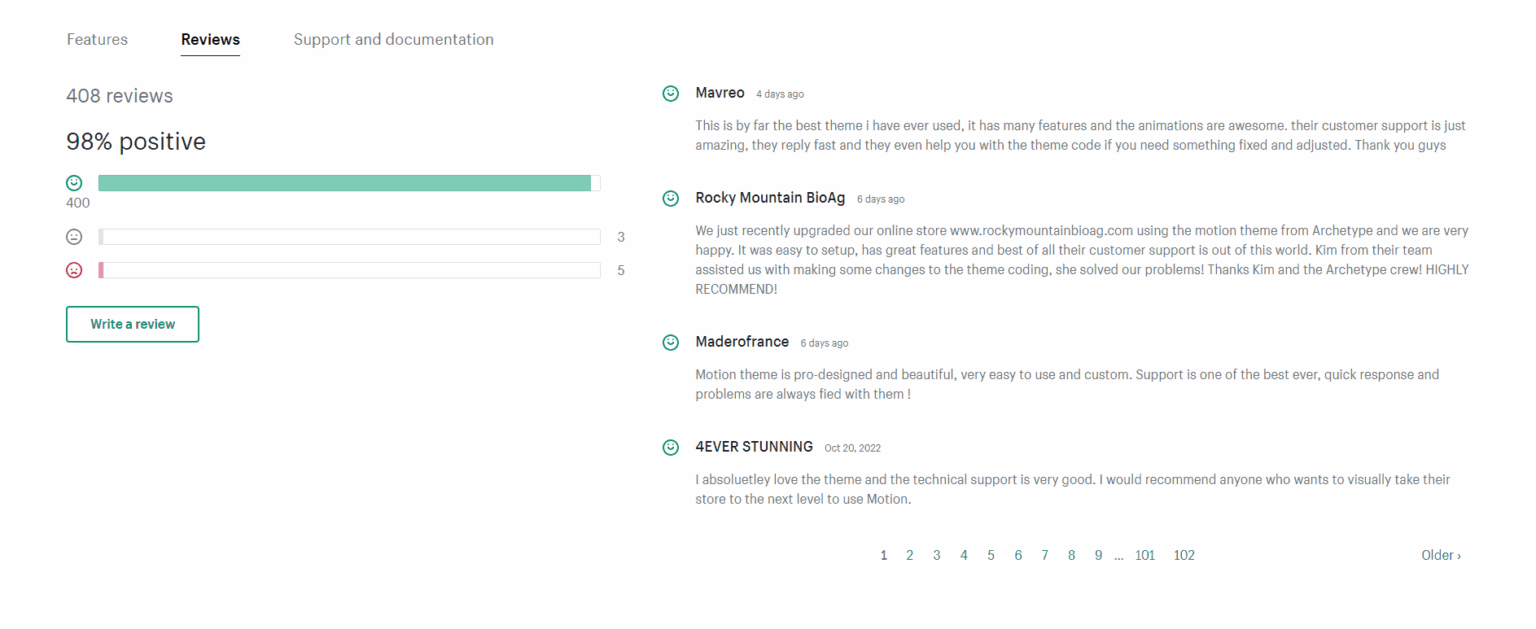This screenshot has height=629, width=1536.
Task: Click the smiley icon beside 4EVER STUNNING
Action: coord(670,447)
